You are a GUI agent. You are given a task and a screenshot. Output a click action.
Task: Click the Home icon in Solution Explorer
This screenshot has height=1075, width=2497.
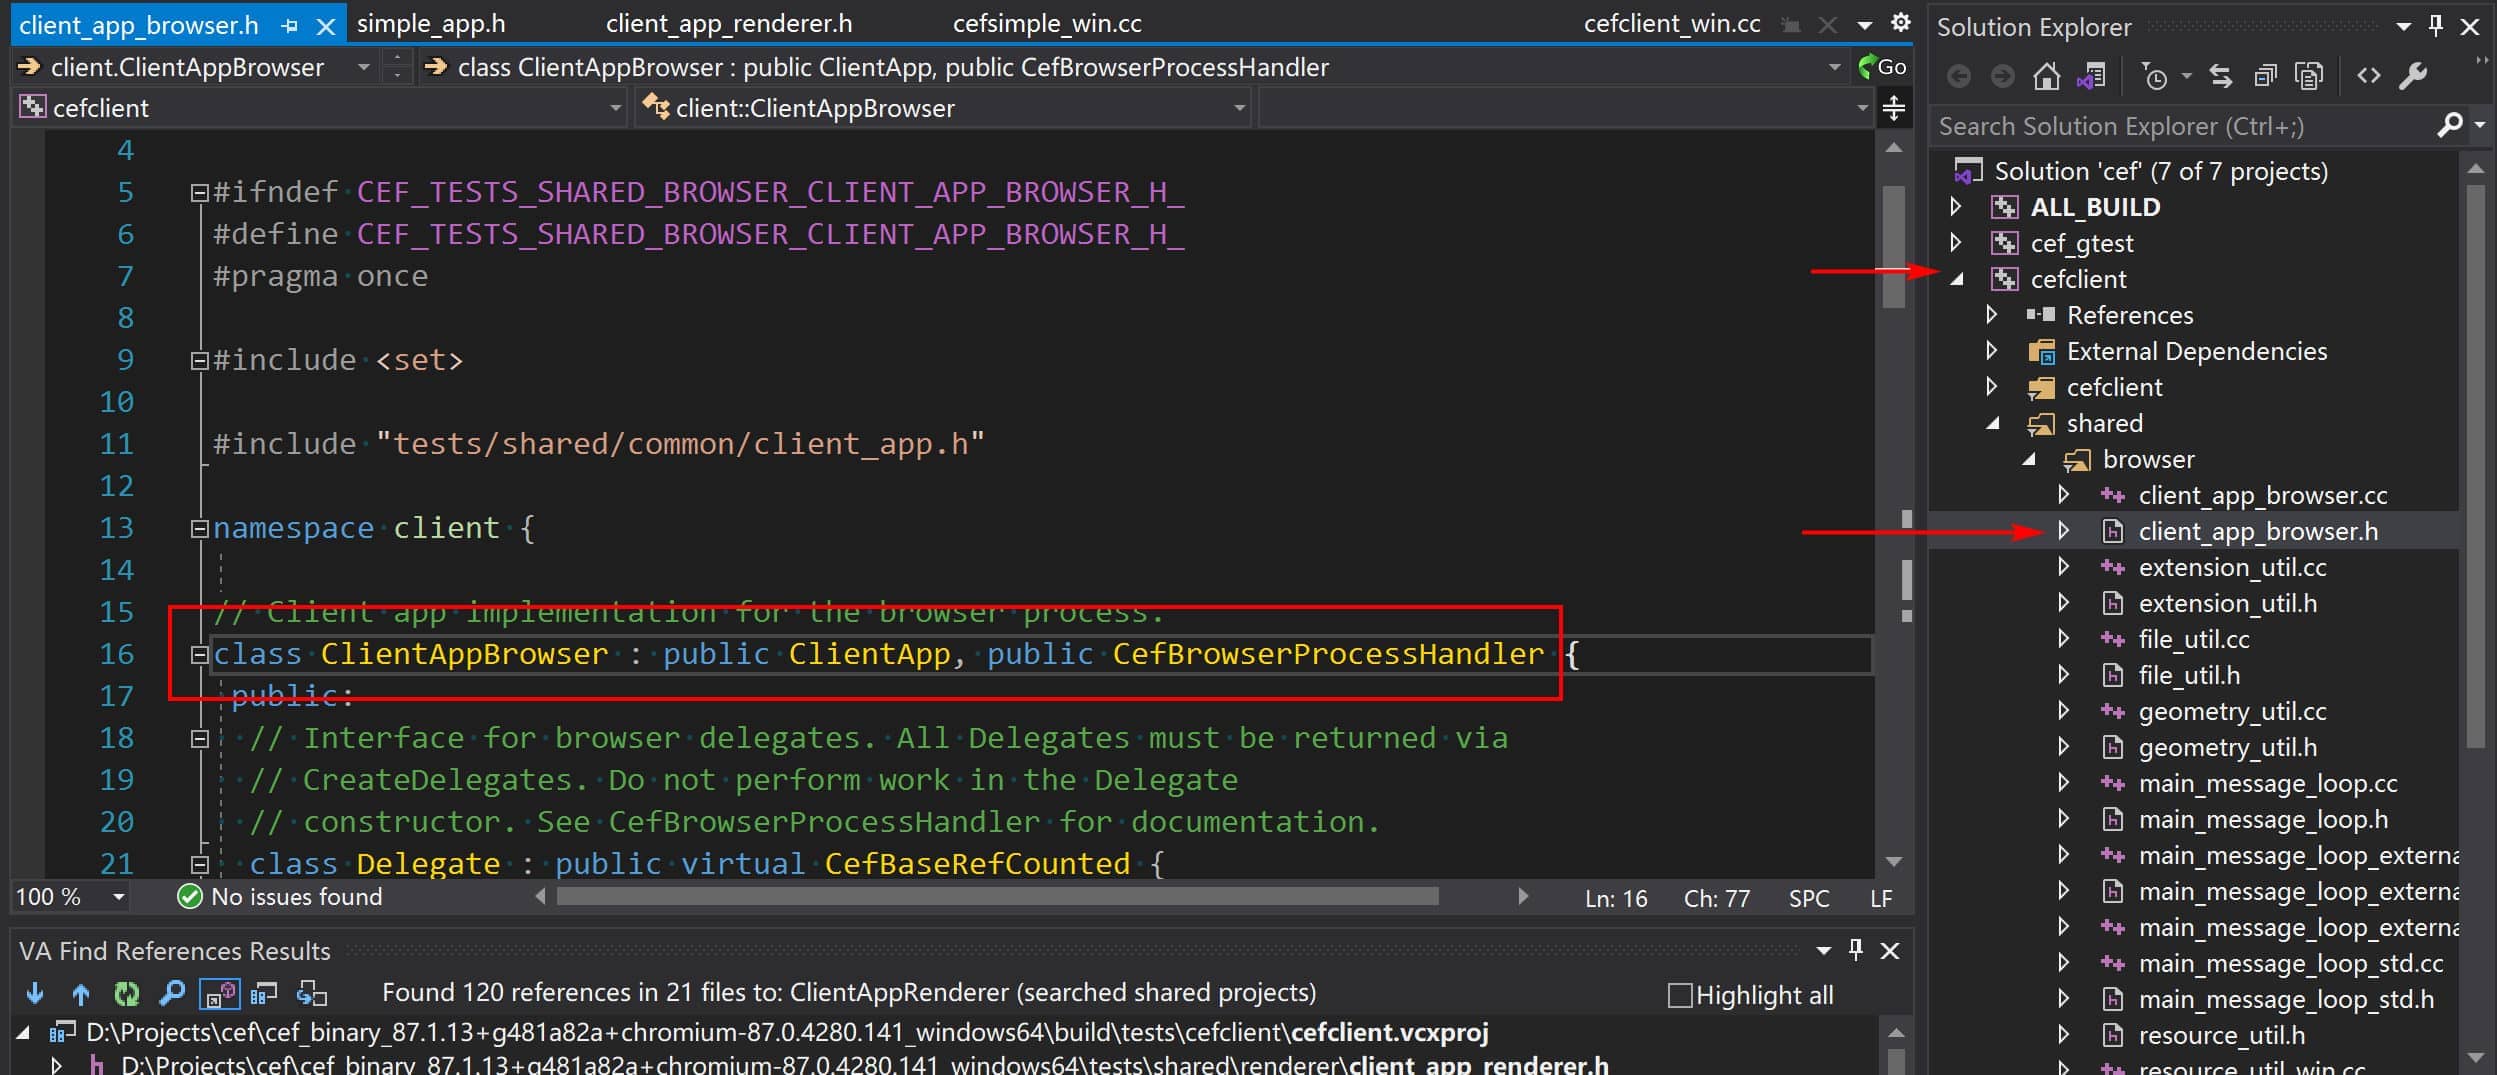(x=2046, y=76)
